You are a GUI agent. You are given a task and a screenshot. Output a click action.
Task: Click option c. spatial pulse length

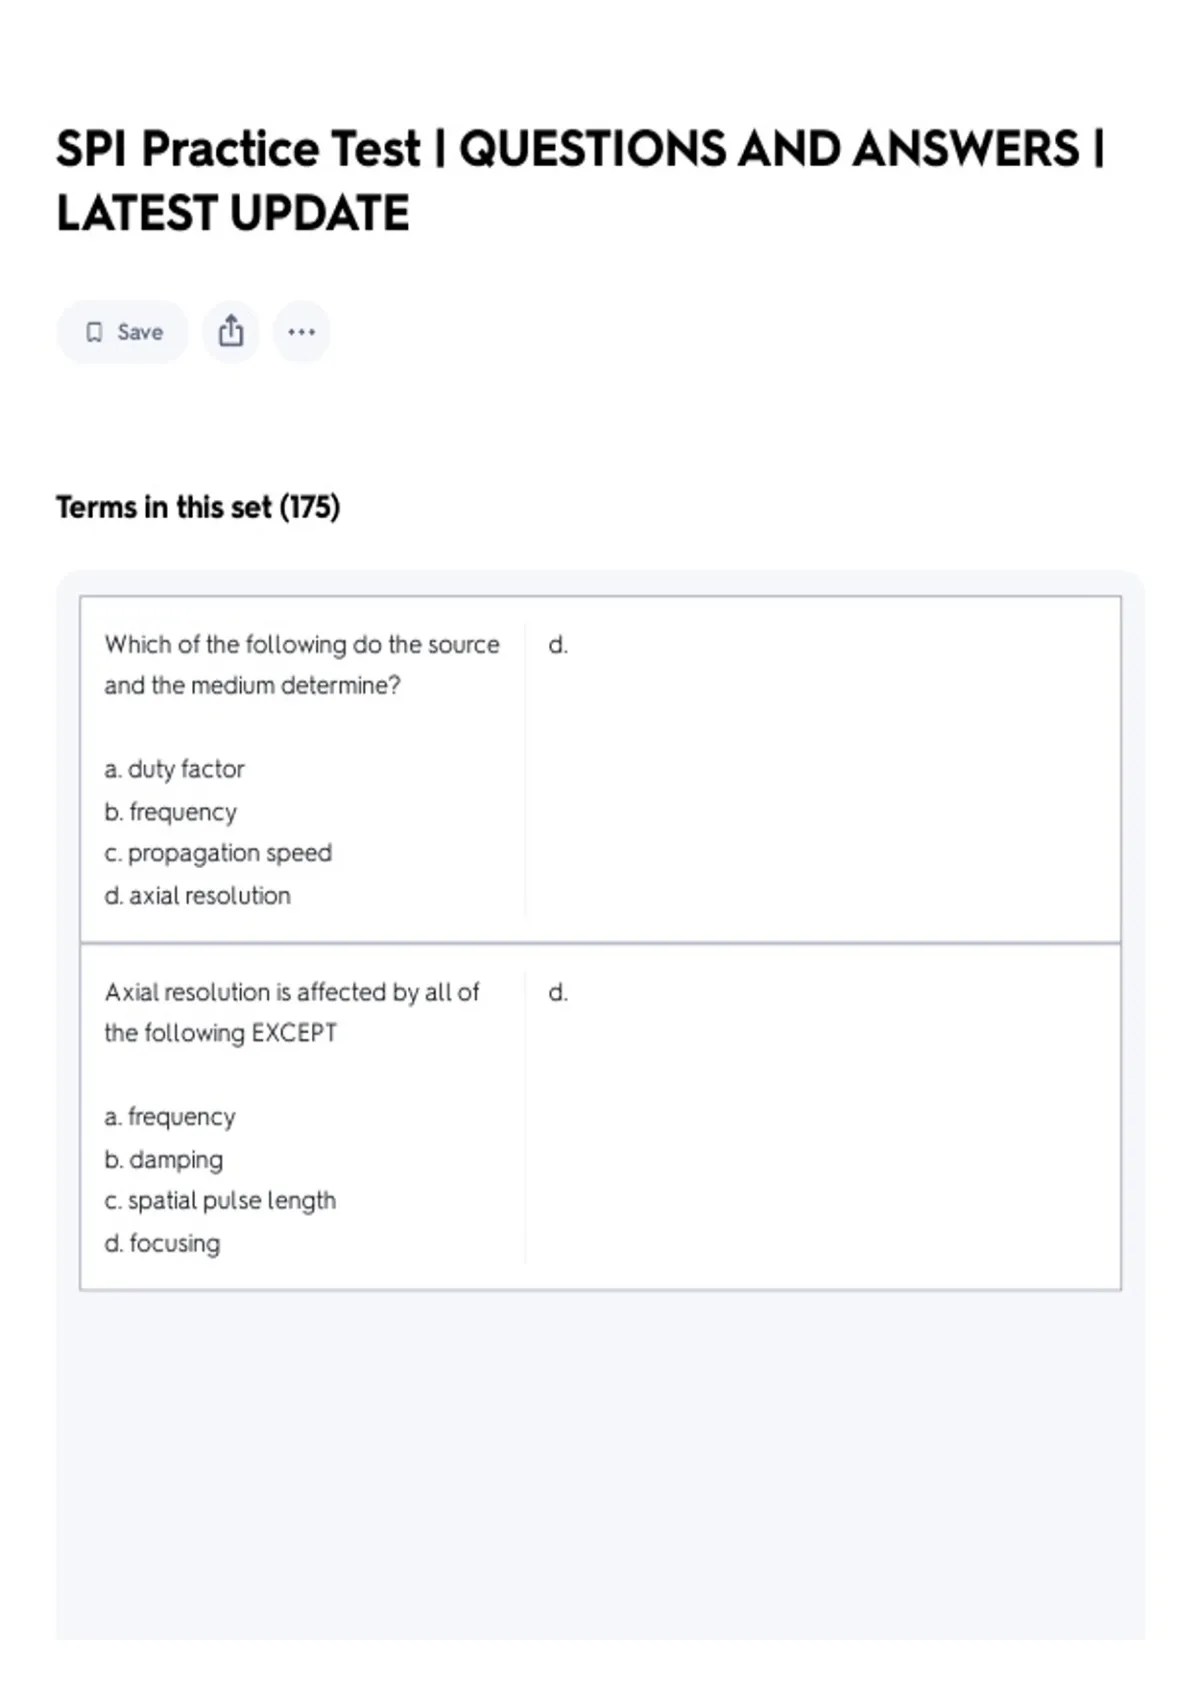pyautogui.click(x=220, y=1201)
